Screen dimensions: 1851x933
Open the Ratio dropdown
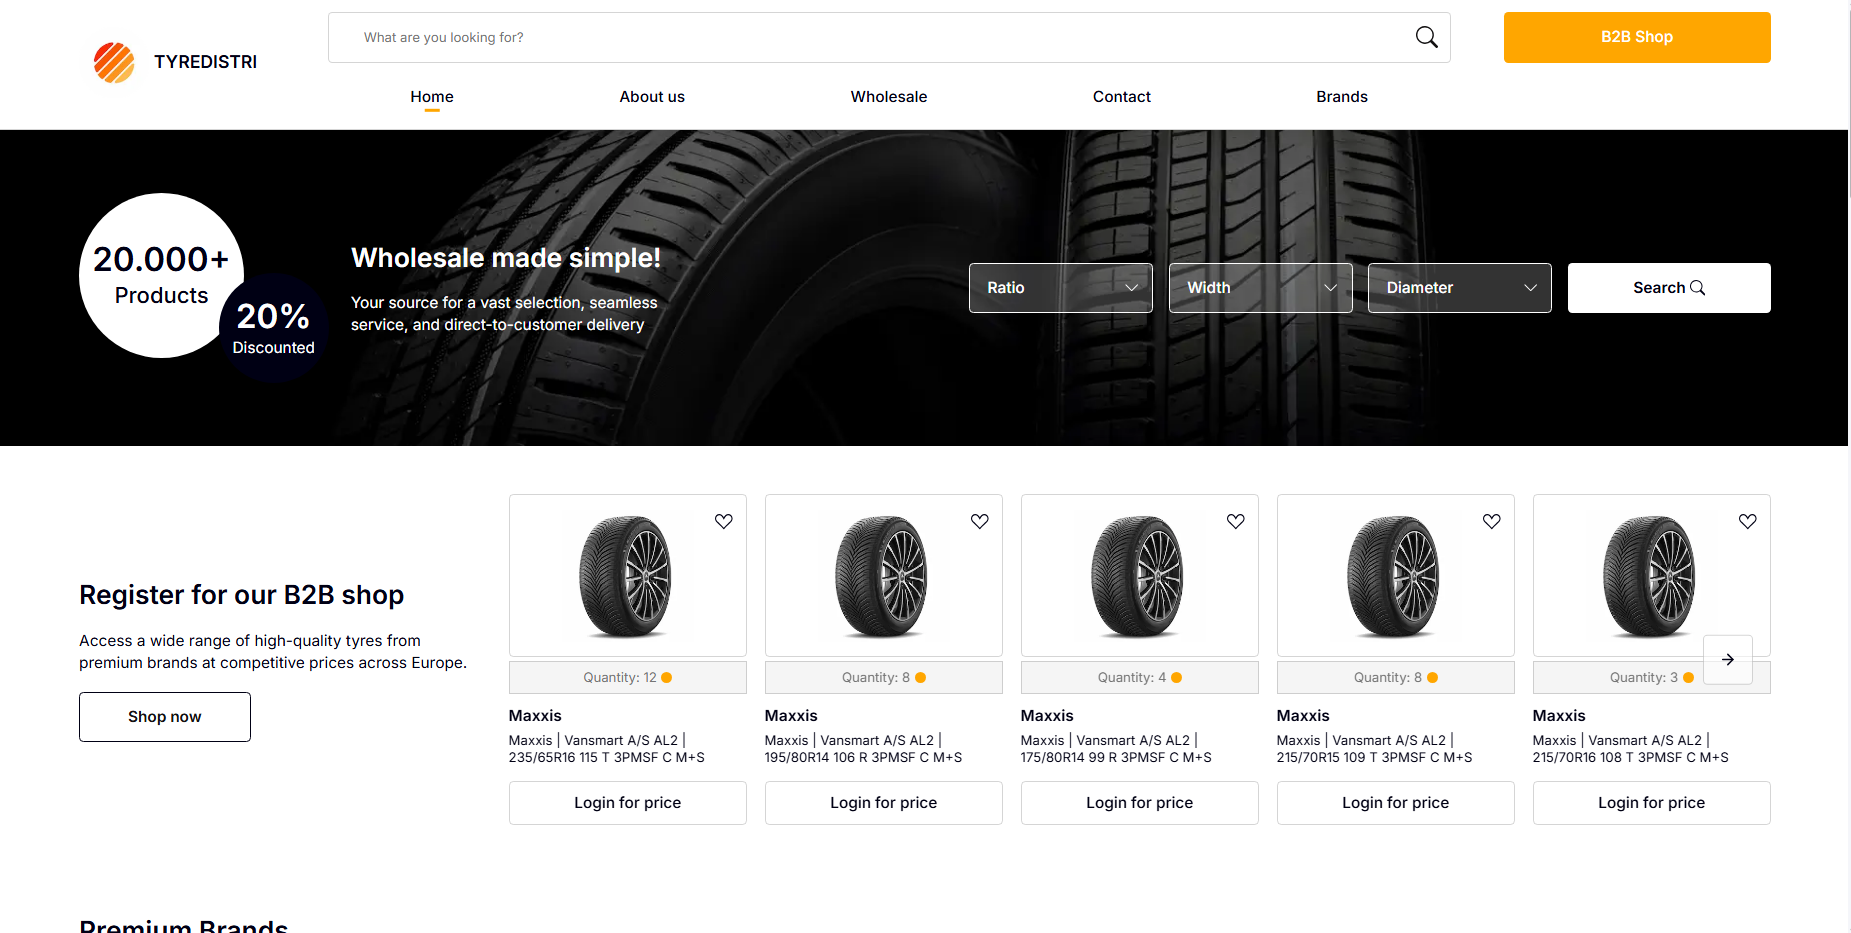(1060, 288)
